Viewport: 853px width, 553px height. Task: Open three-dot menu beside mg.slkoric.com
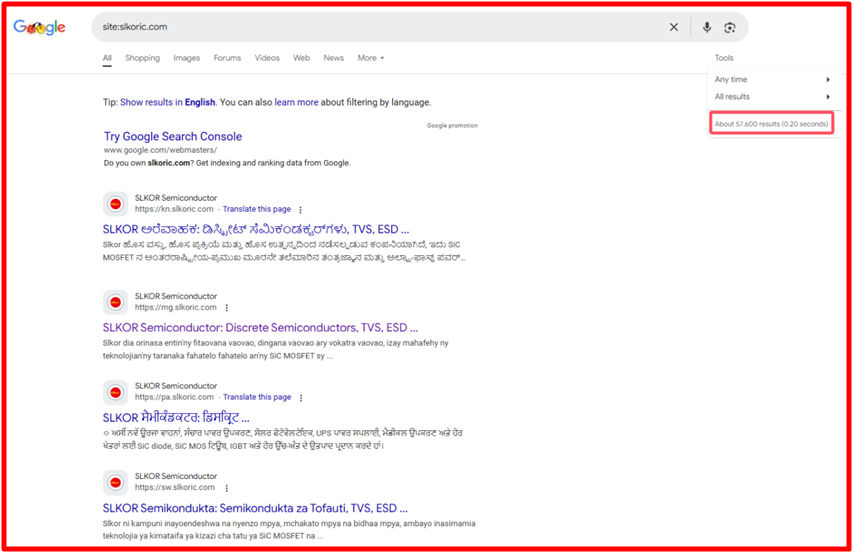[227, 308]
